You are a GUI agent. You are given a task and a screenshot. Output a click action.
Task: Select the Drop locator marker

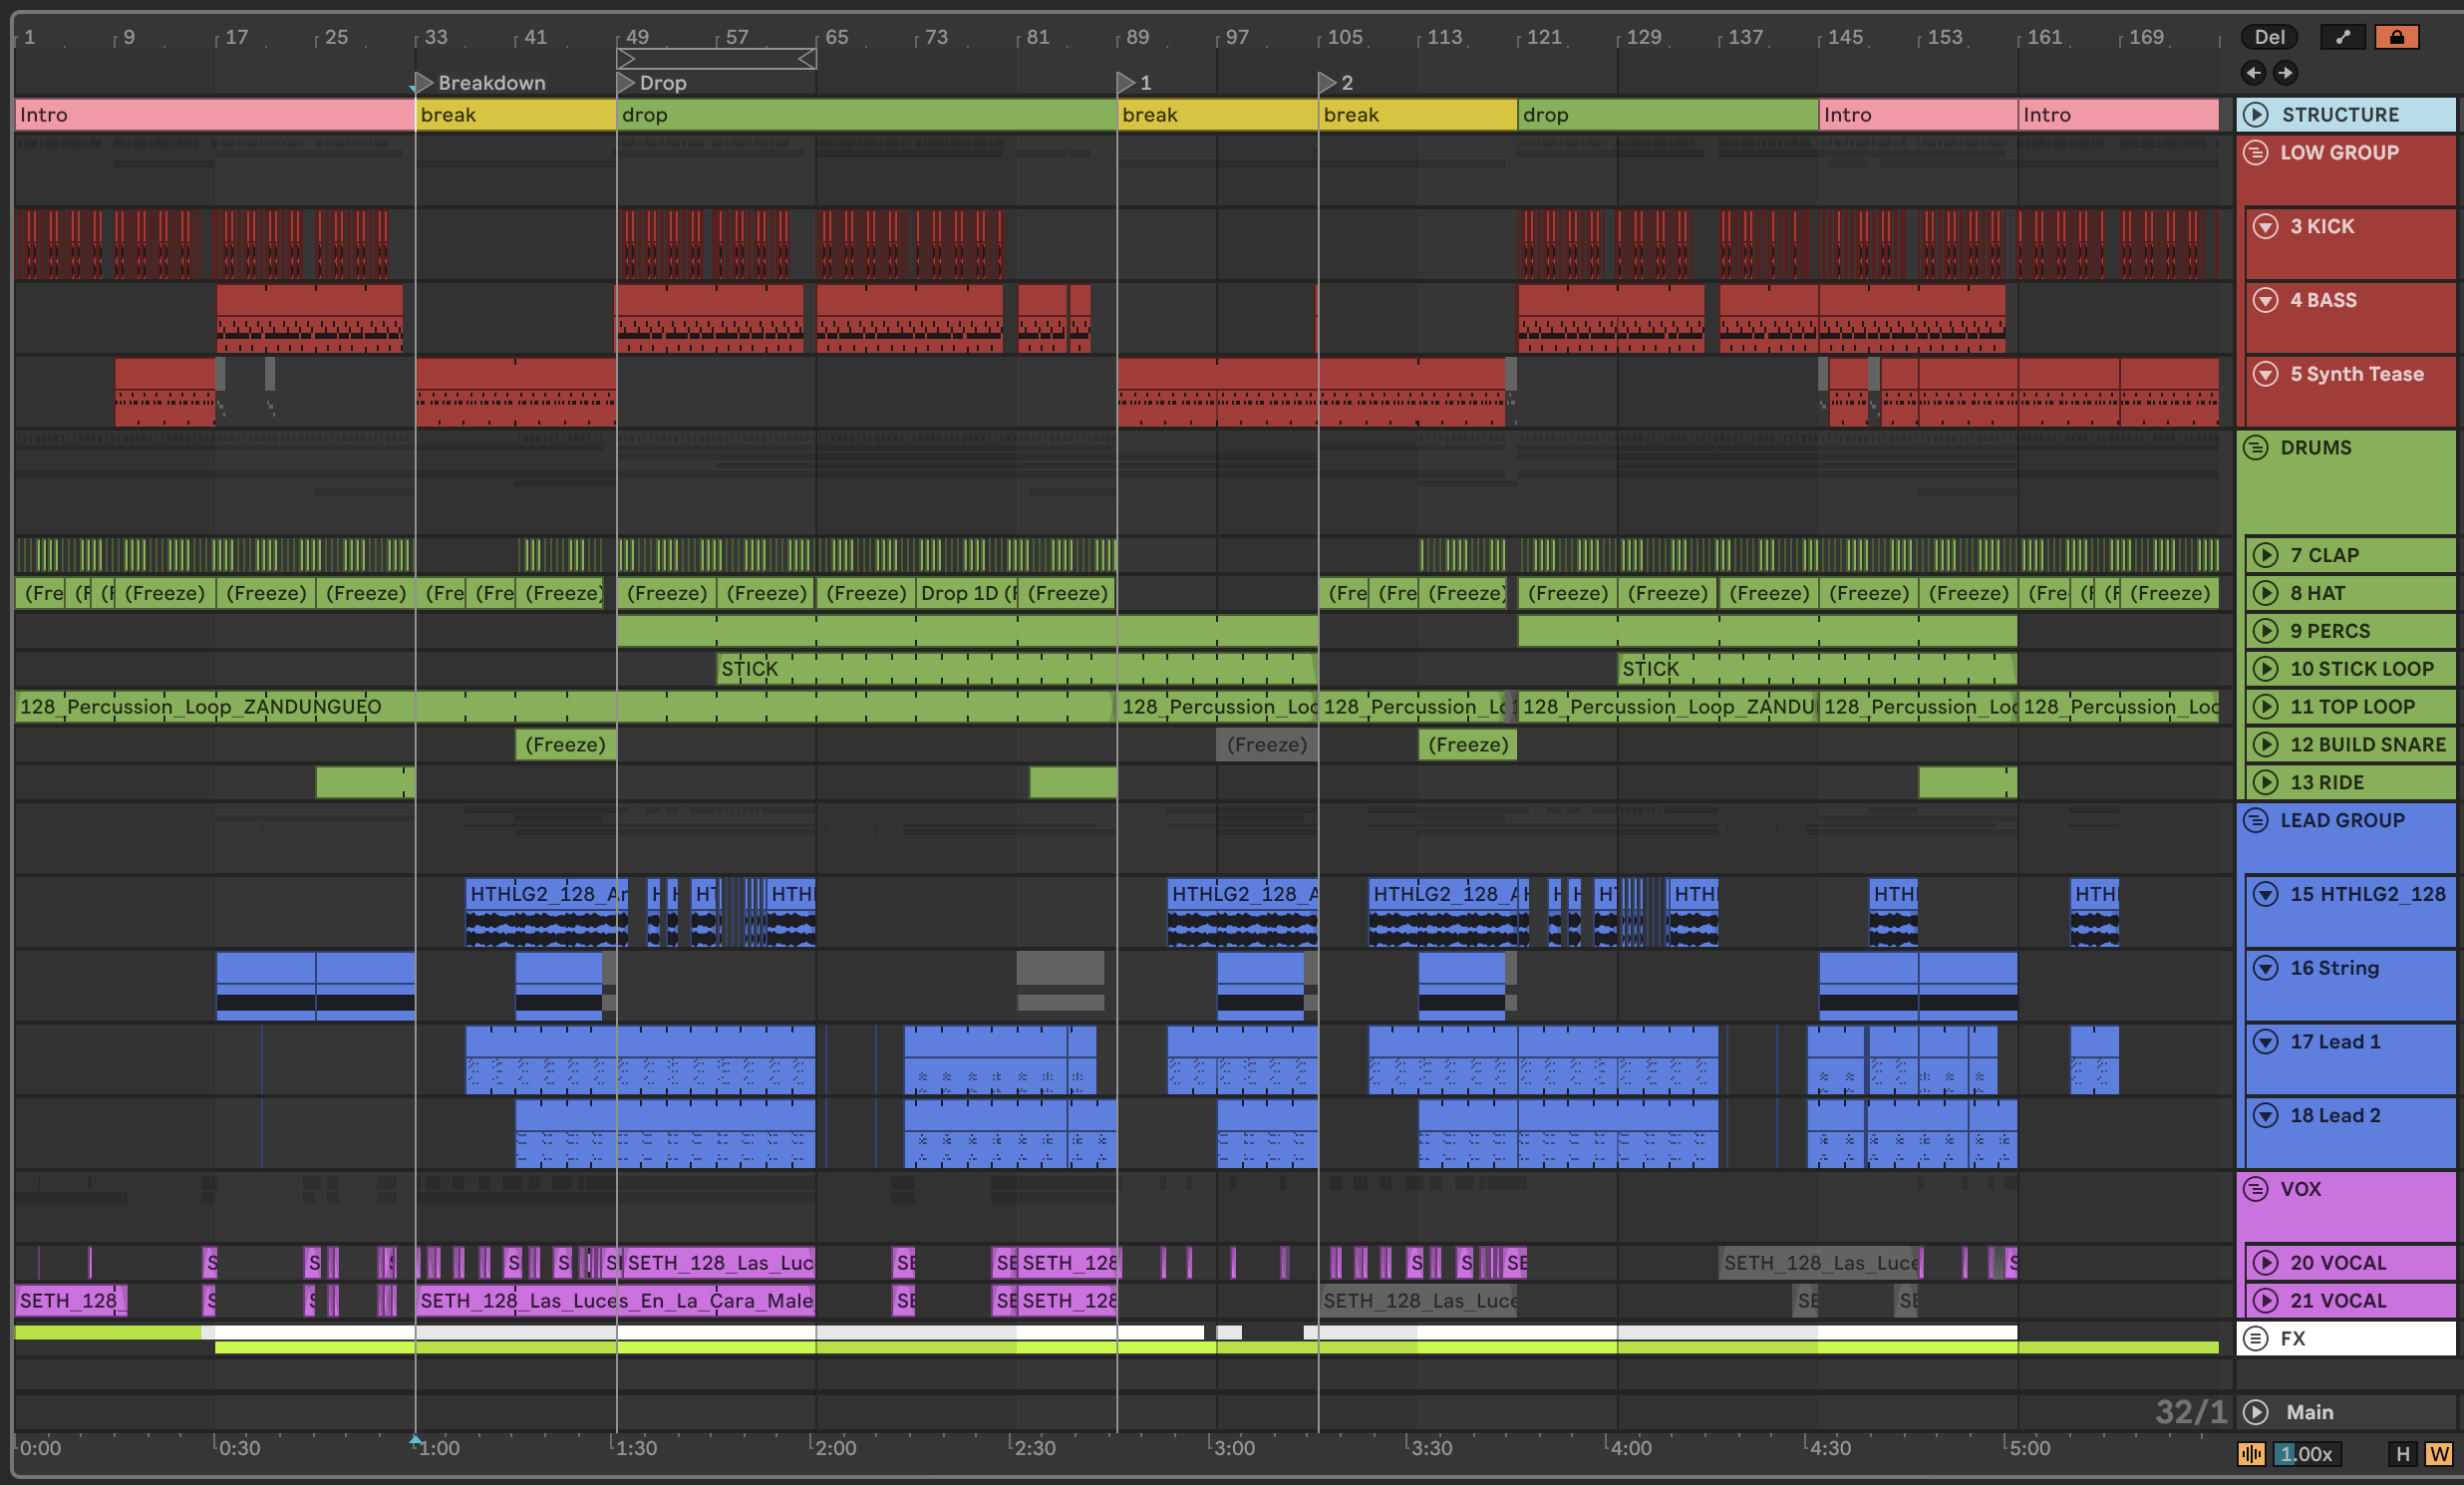point(626,82)
